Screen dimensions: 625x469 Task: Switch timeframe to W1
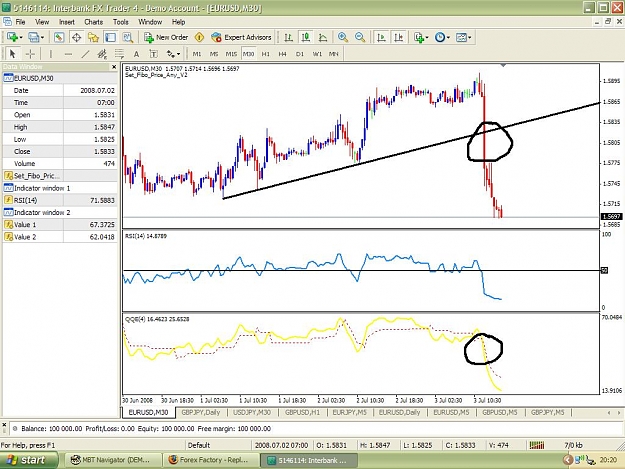(317, 54)
